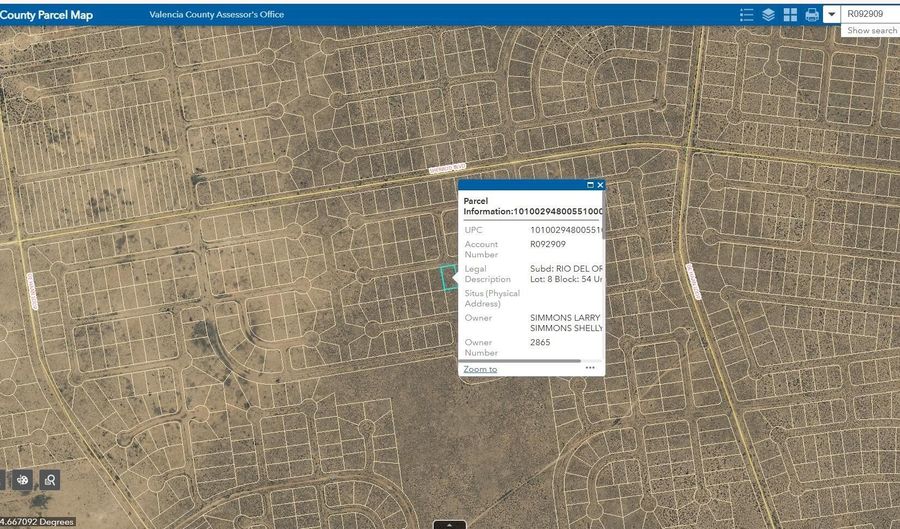Expand the search source dropdown arrow

click(831, 14)
